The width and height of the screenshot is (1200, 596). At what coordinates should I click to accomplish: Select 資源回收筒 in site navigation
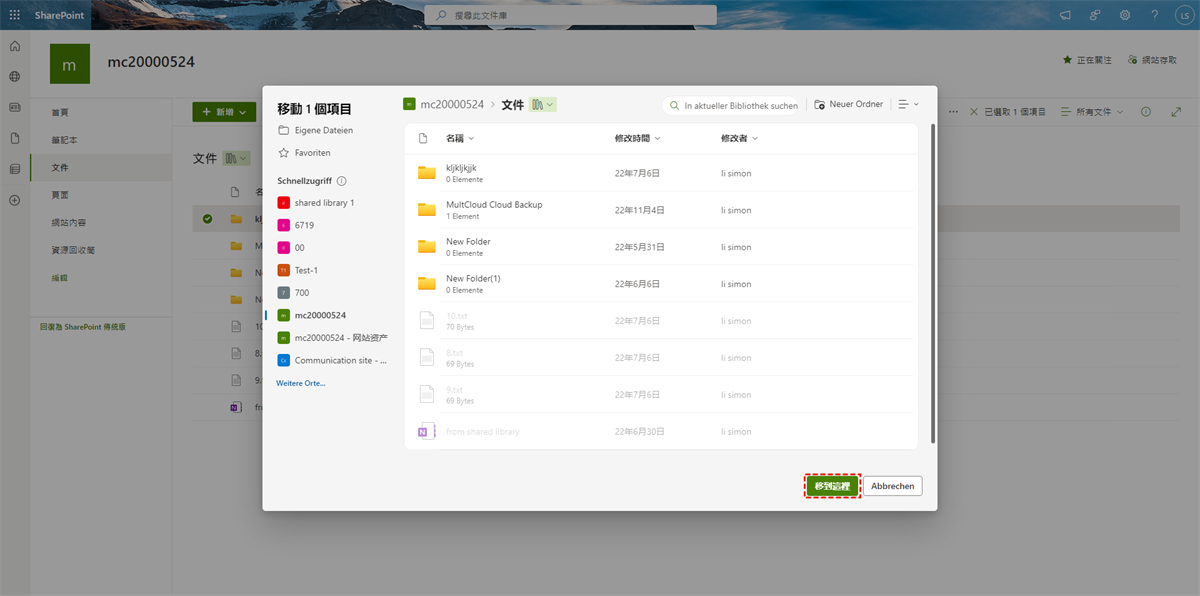[73, 250]
